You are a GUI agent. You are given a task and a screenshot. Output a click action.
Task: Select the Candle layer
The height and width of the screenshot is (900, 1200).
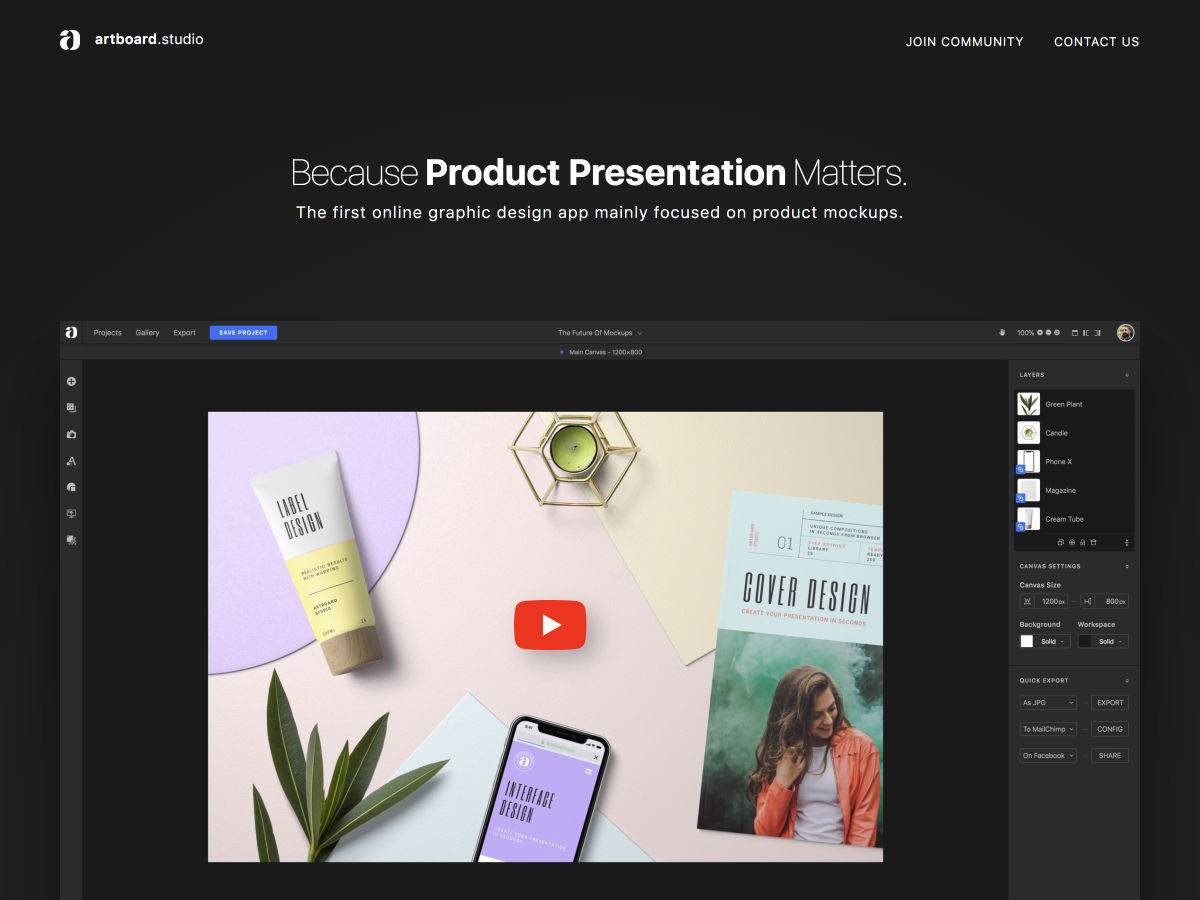[x=1074, y=433]
